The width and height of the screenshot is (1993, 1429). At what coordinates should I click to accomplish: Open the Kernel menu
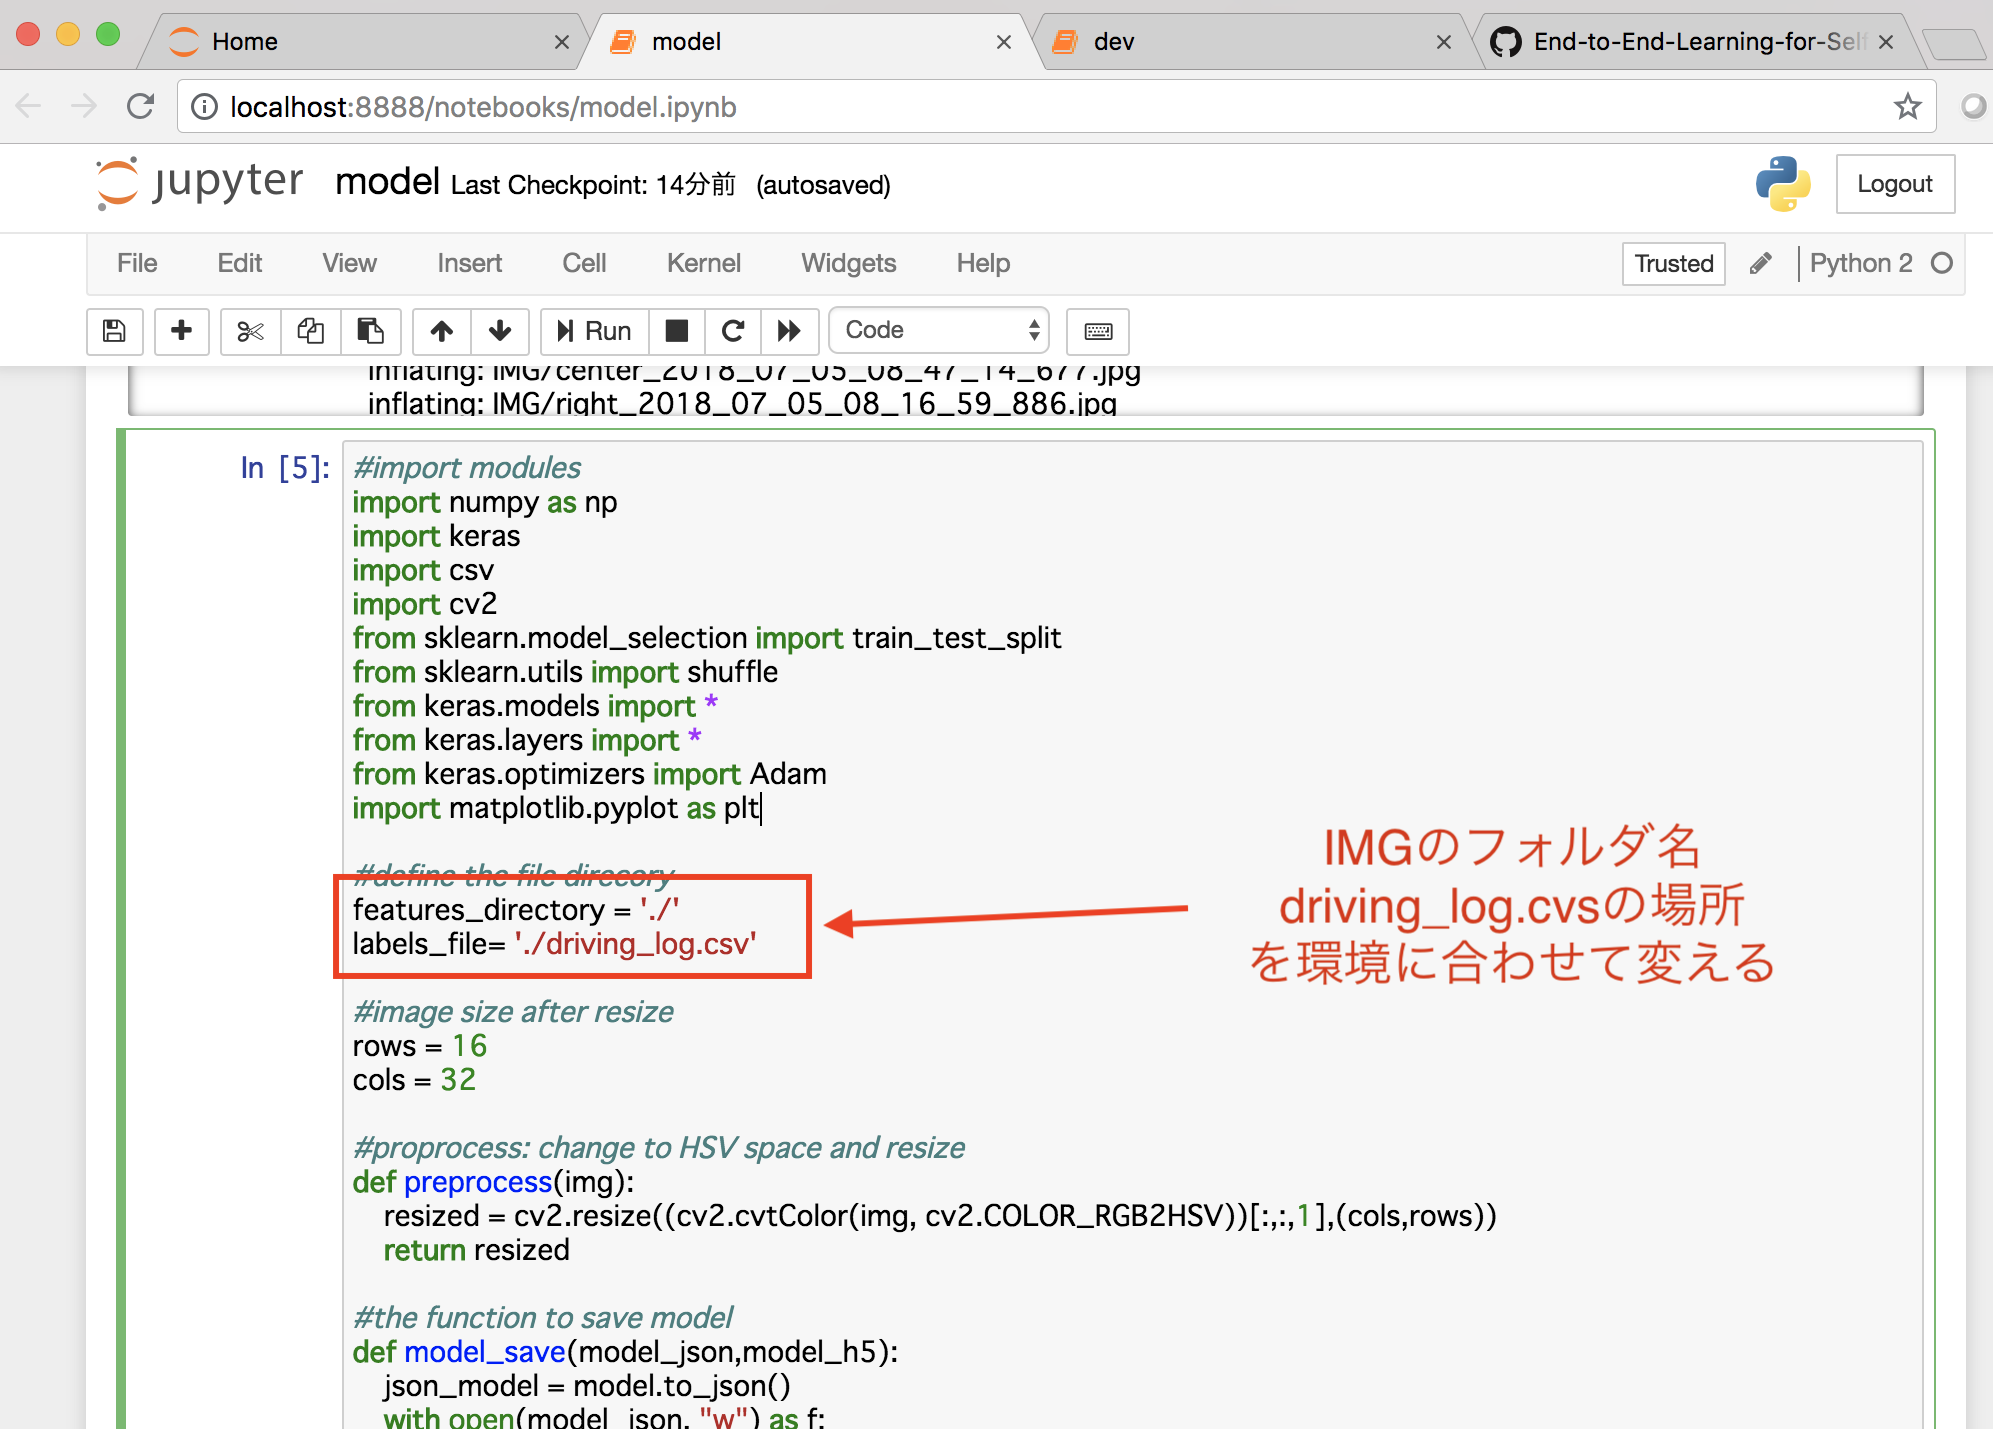(x=703, y=263)
